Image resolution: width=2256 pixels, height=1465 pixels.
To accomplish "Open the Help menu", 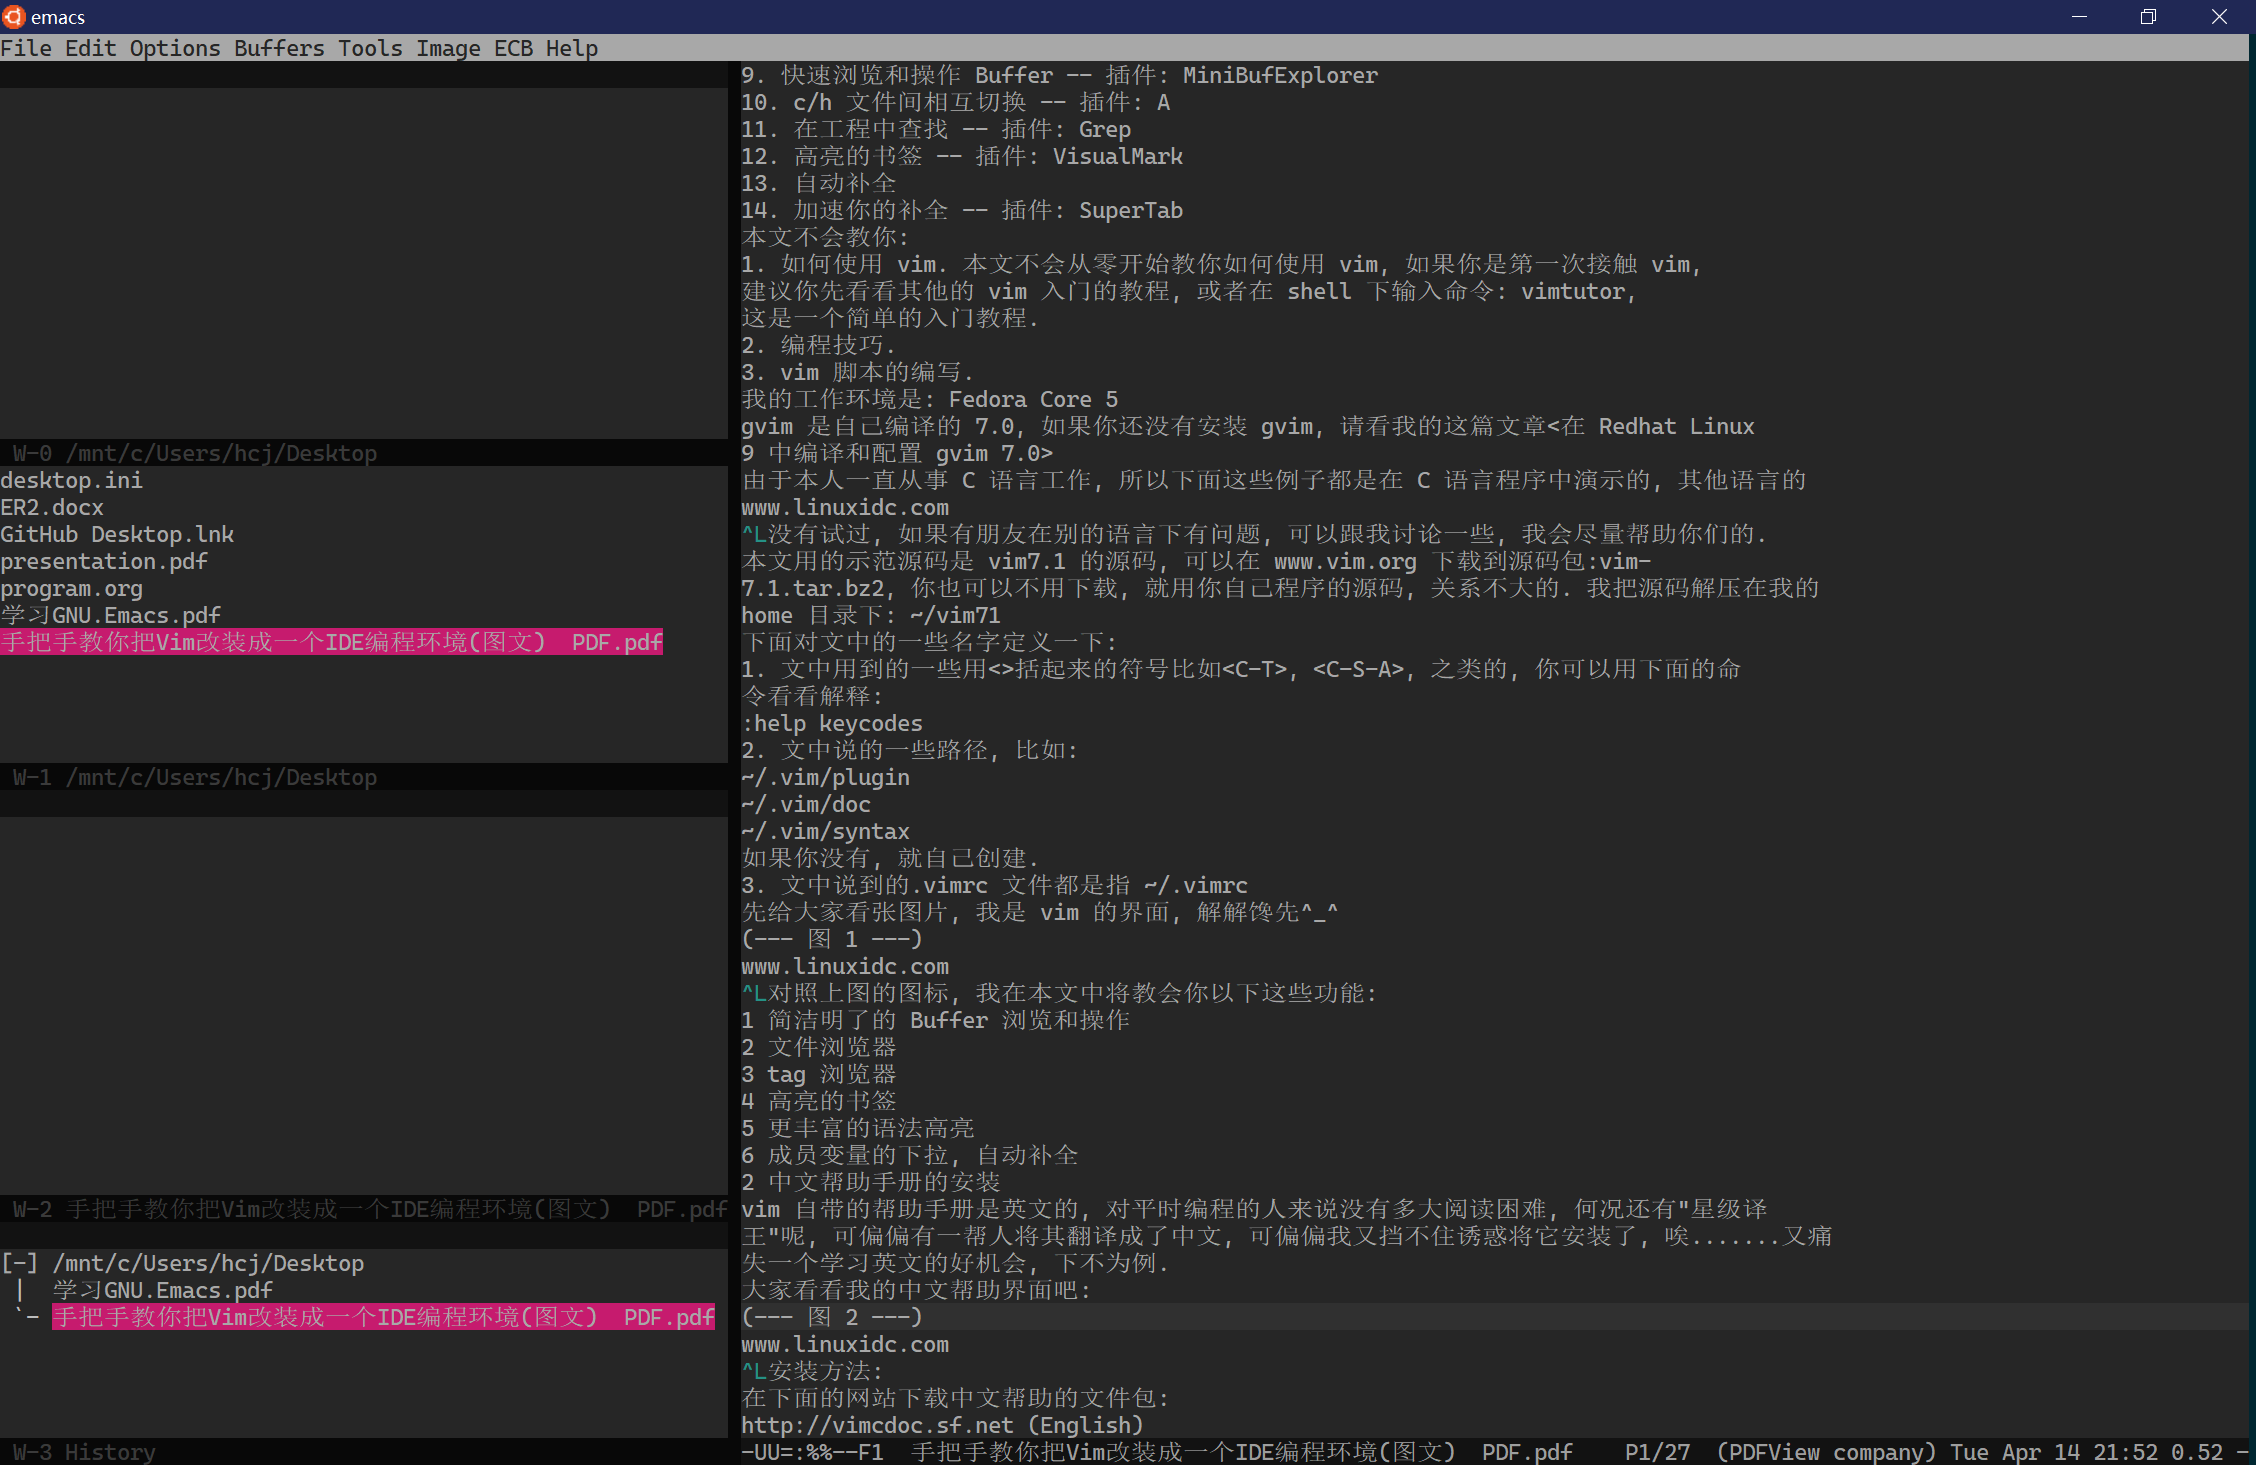I will (x=572, y=48).
